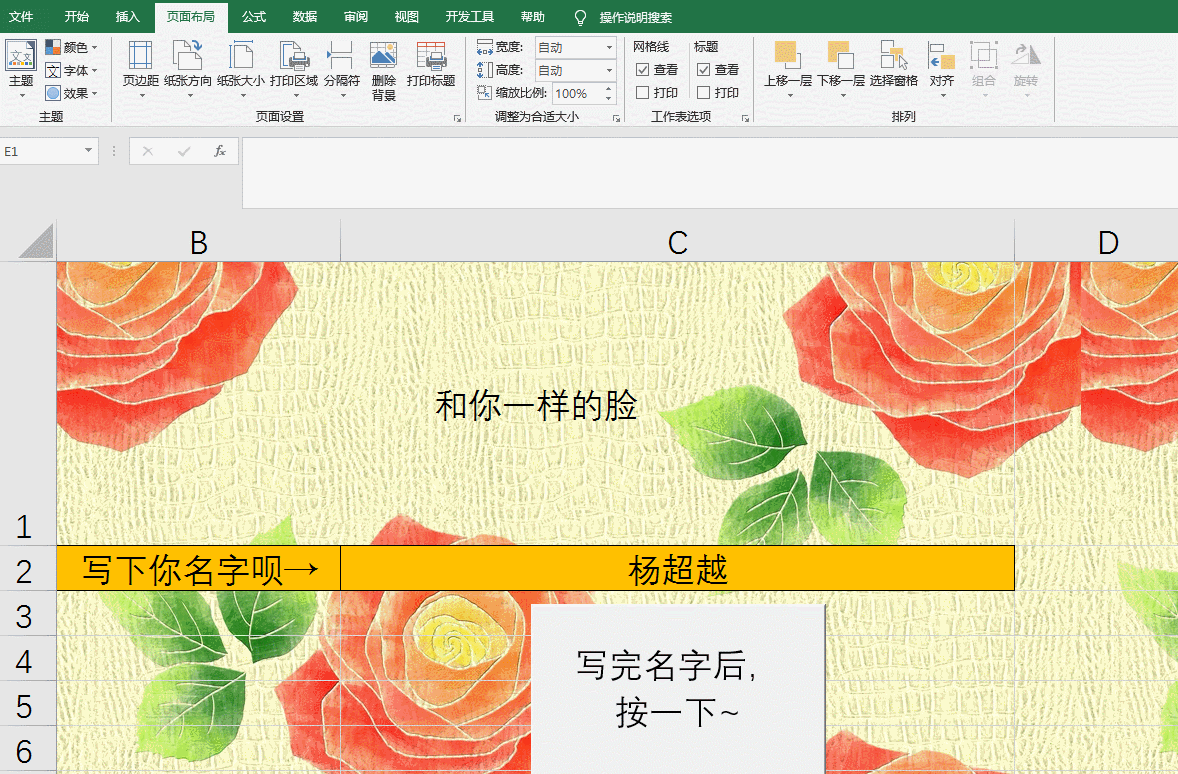Open the Name Box dropdown arrow
This screenshot has width=1178, height=774.
coord(89,151)
